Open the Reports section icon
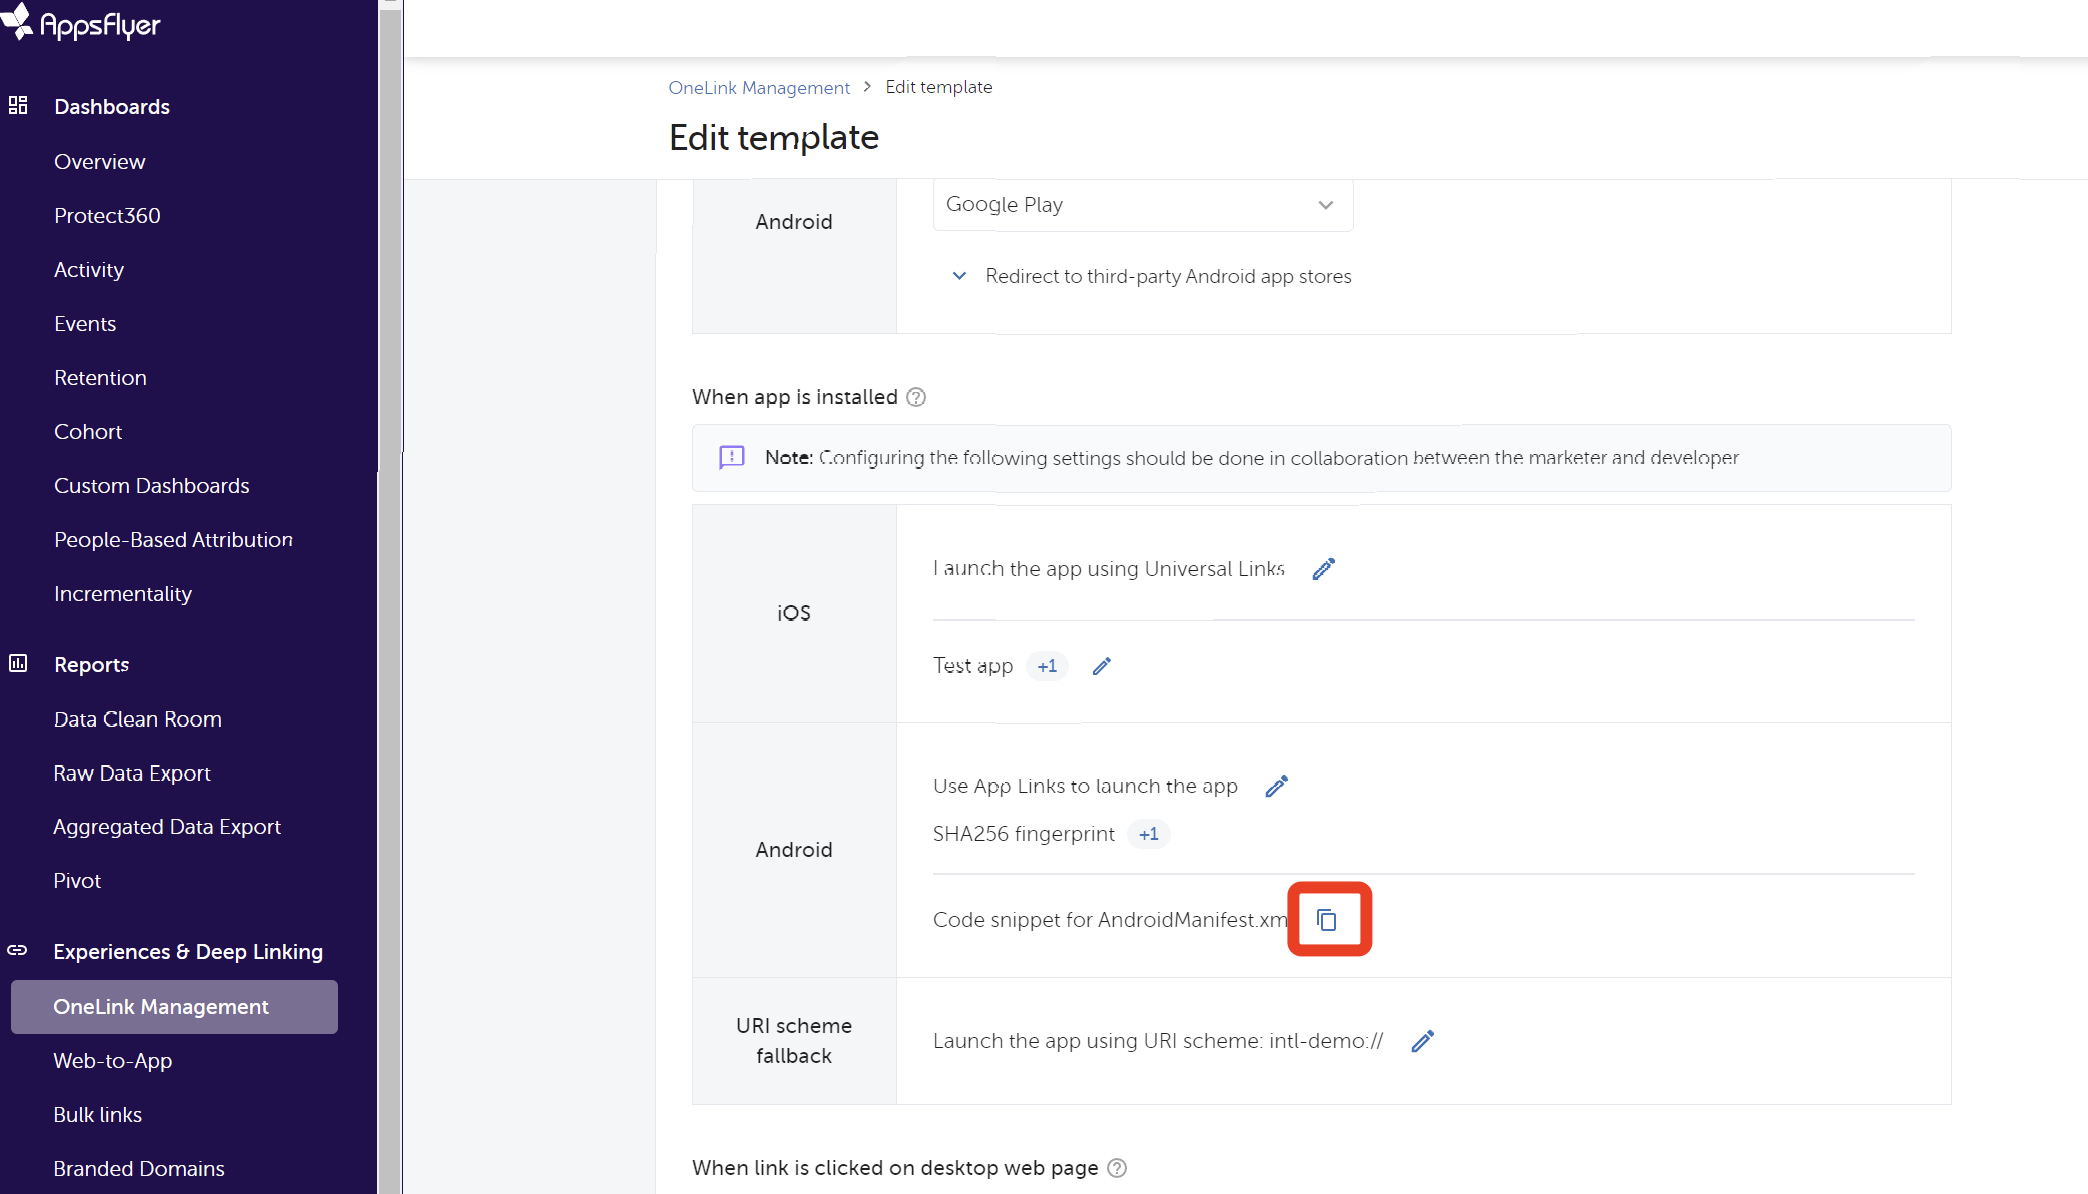The width and height of the screenshot is (2088, 1194). [x=18, y=663]
